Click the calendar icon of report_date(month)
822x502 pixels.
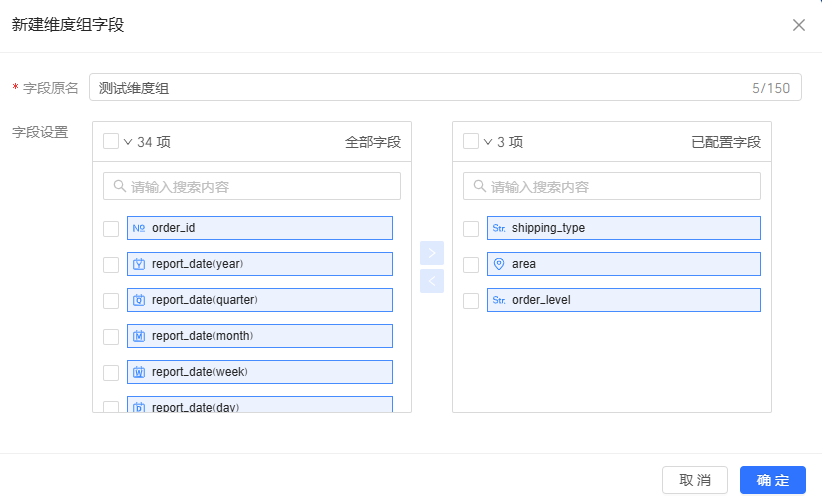pos(139,336)
